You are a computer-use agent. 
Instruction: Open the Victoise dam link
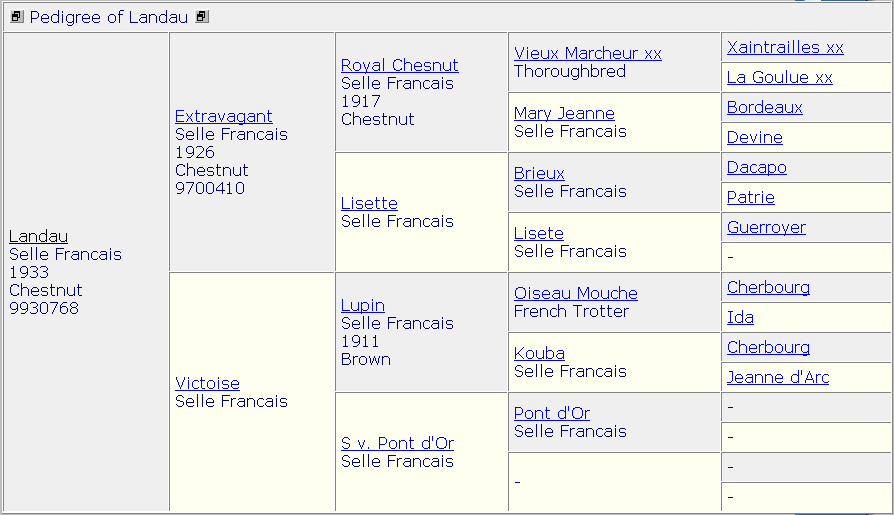(207, 383)
